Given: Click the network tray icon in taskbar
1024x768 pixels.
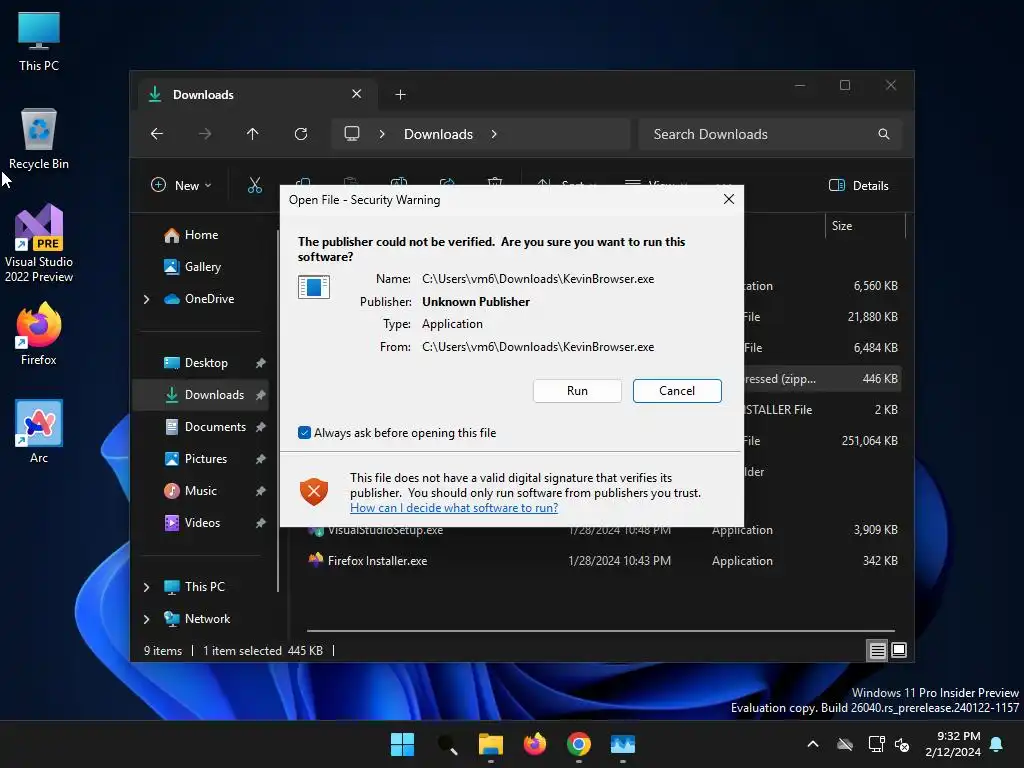Looking at the screenshot, I should [x=876, y=744].
